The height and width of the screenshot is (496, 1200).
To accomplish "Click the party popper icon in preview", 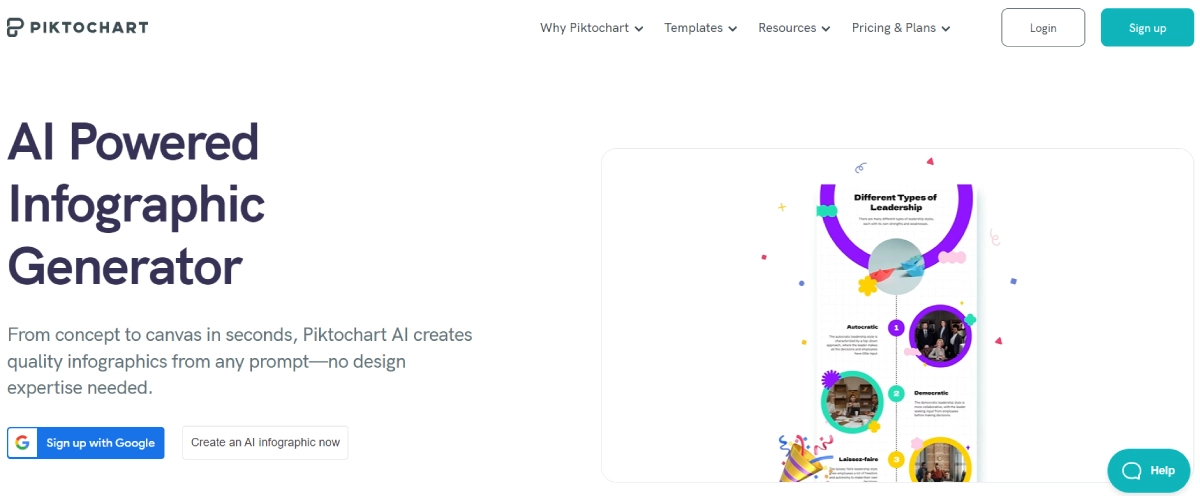I will 801,459.
